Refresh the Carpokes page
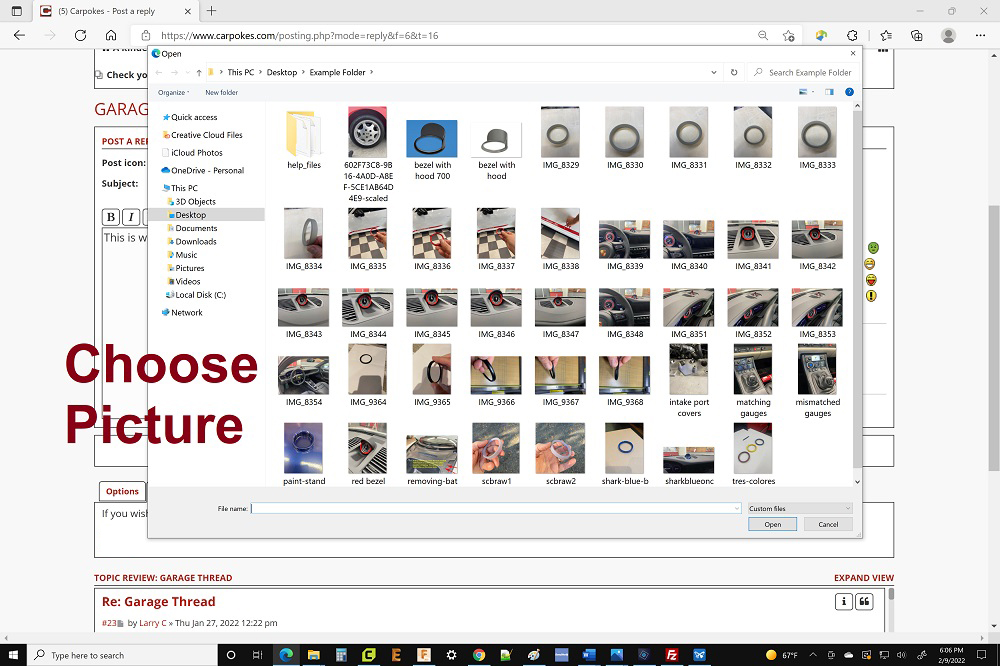Screen dimensions: 1000x666 [81, 33]
